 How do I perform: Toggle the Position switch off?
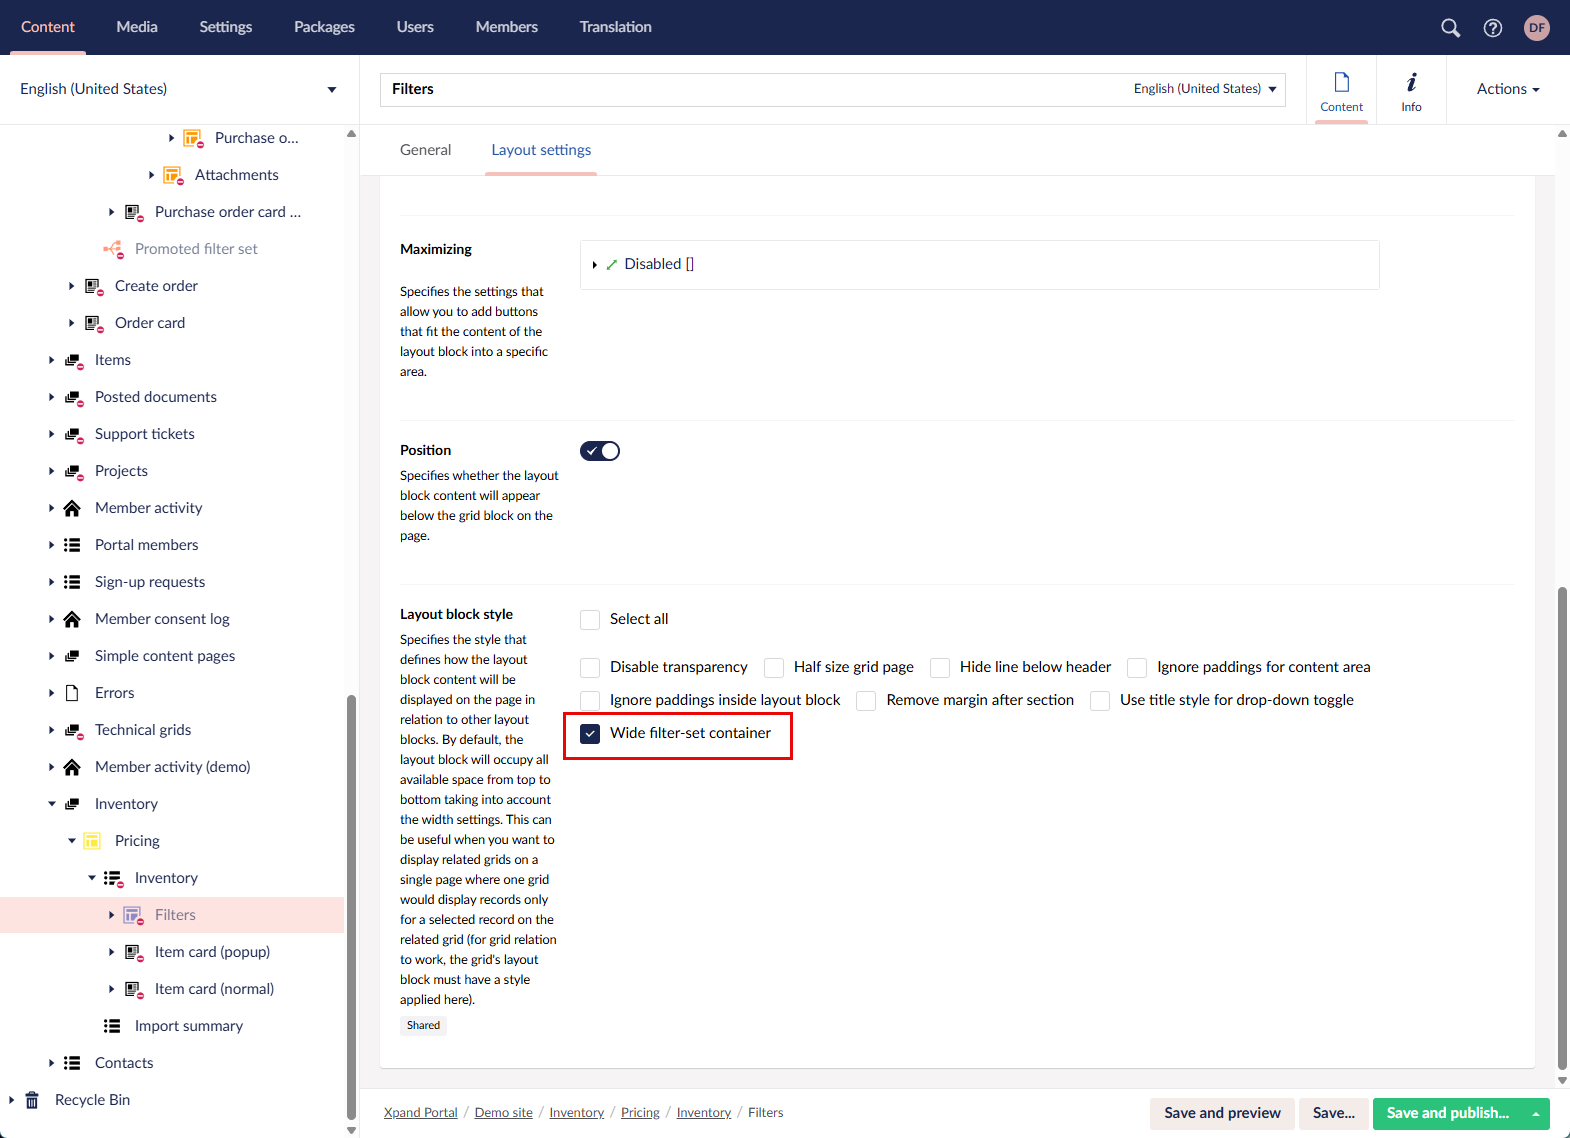(600, 451)
